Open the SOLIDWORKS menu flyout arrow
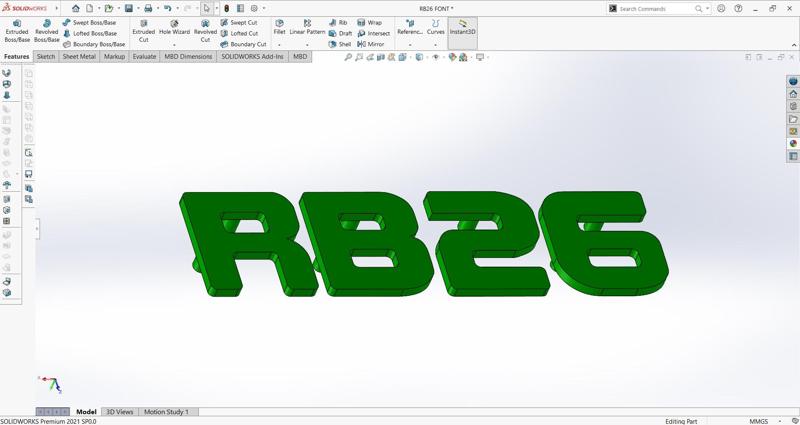800x425 pixels. (x=56, y=9)
